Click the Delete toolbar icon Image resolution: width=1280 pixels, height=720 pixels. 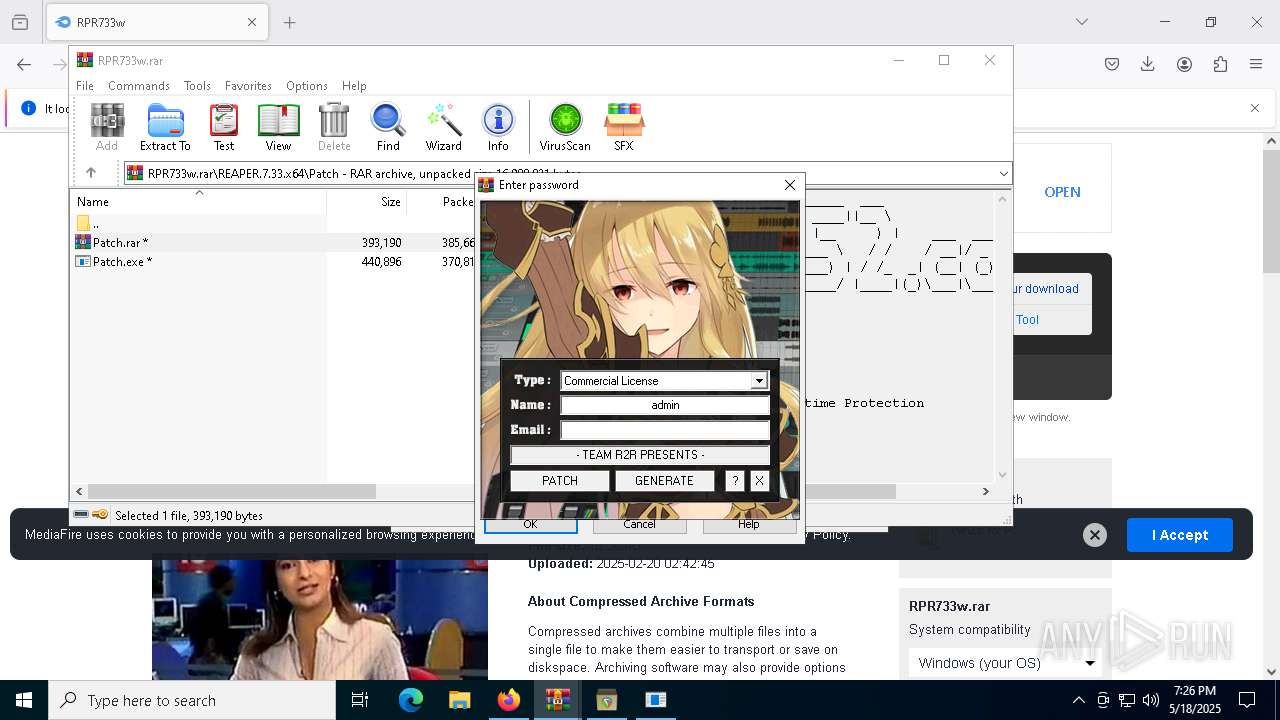click(x=334, y=128)
